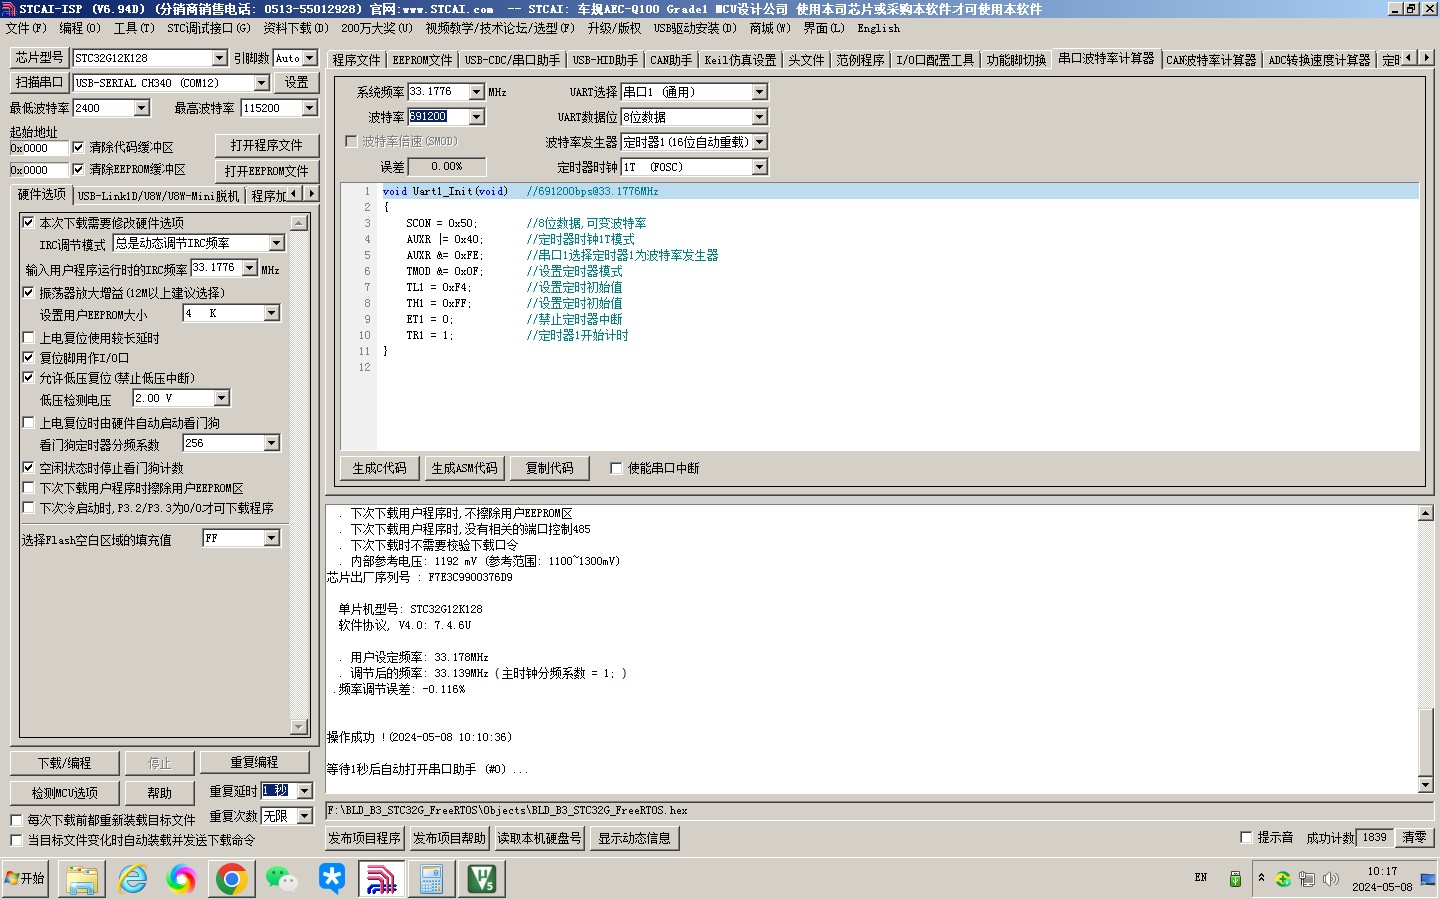
Task: Enable 提示音 checkbox
Action: point(1246,837)
